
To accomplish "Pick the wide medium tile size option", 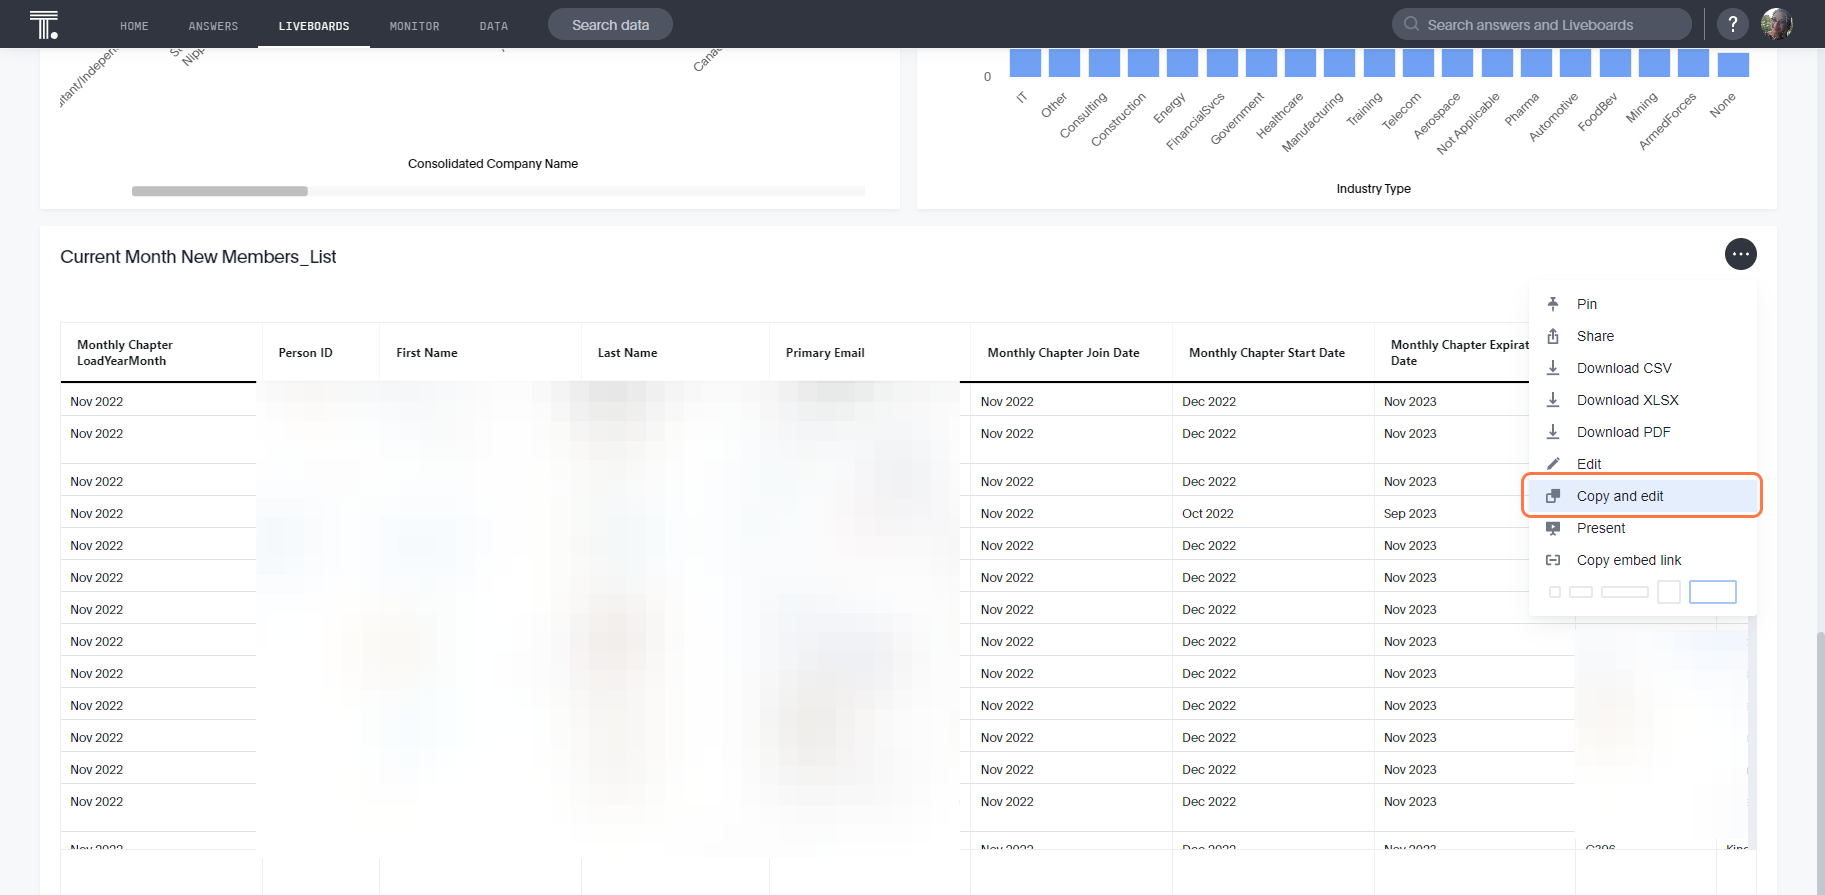I will pos(1625,592).
